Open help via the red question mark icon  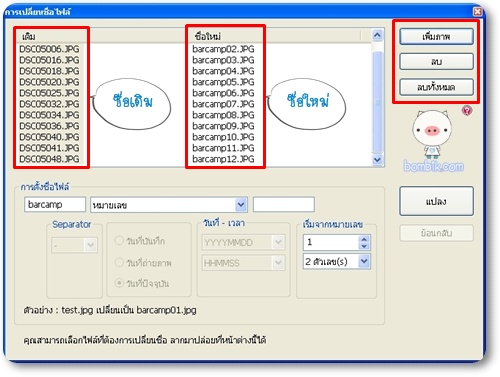point(467,110)
